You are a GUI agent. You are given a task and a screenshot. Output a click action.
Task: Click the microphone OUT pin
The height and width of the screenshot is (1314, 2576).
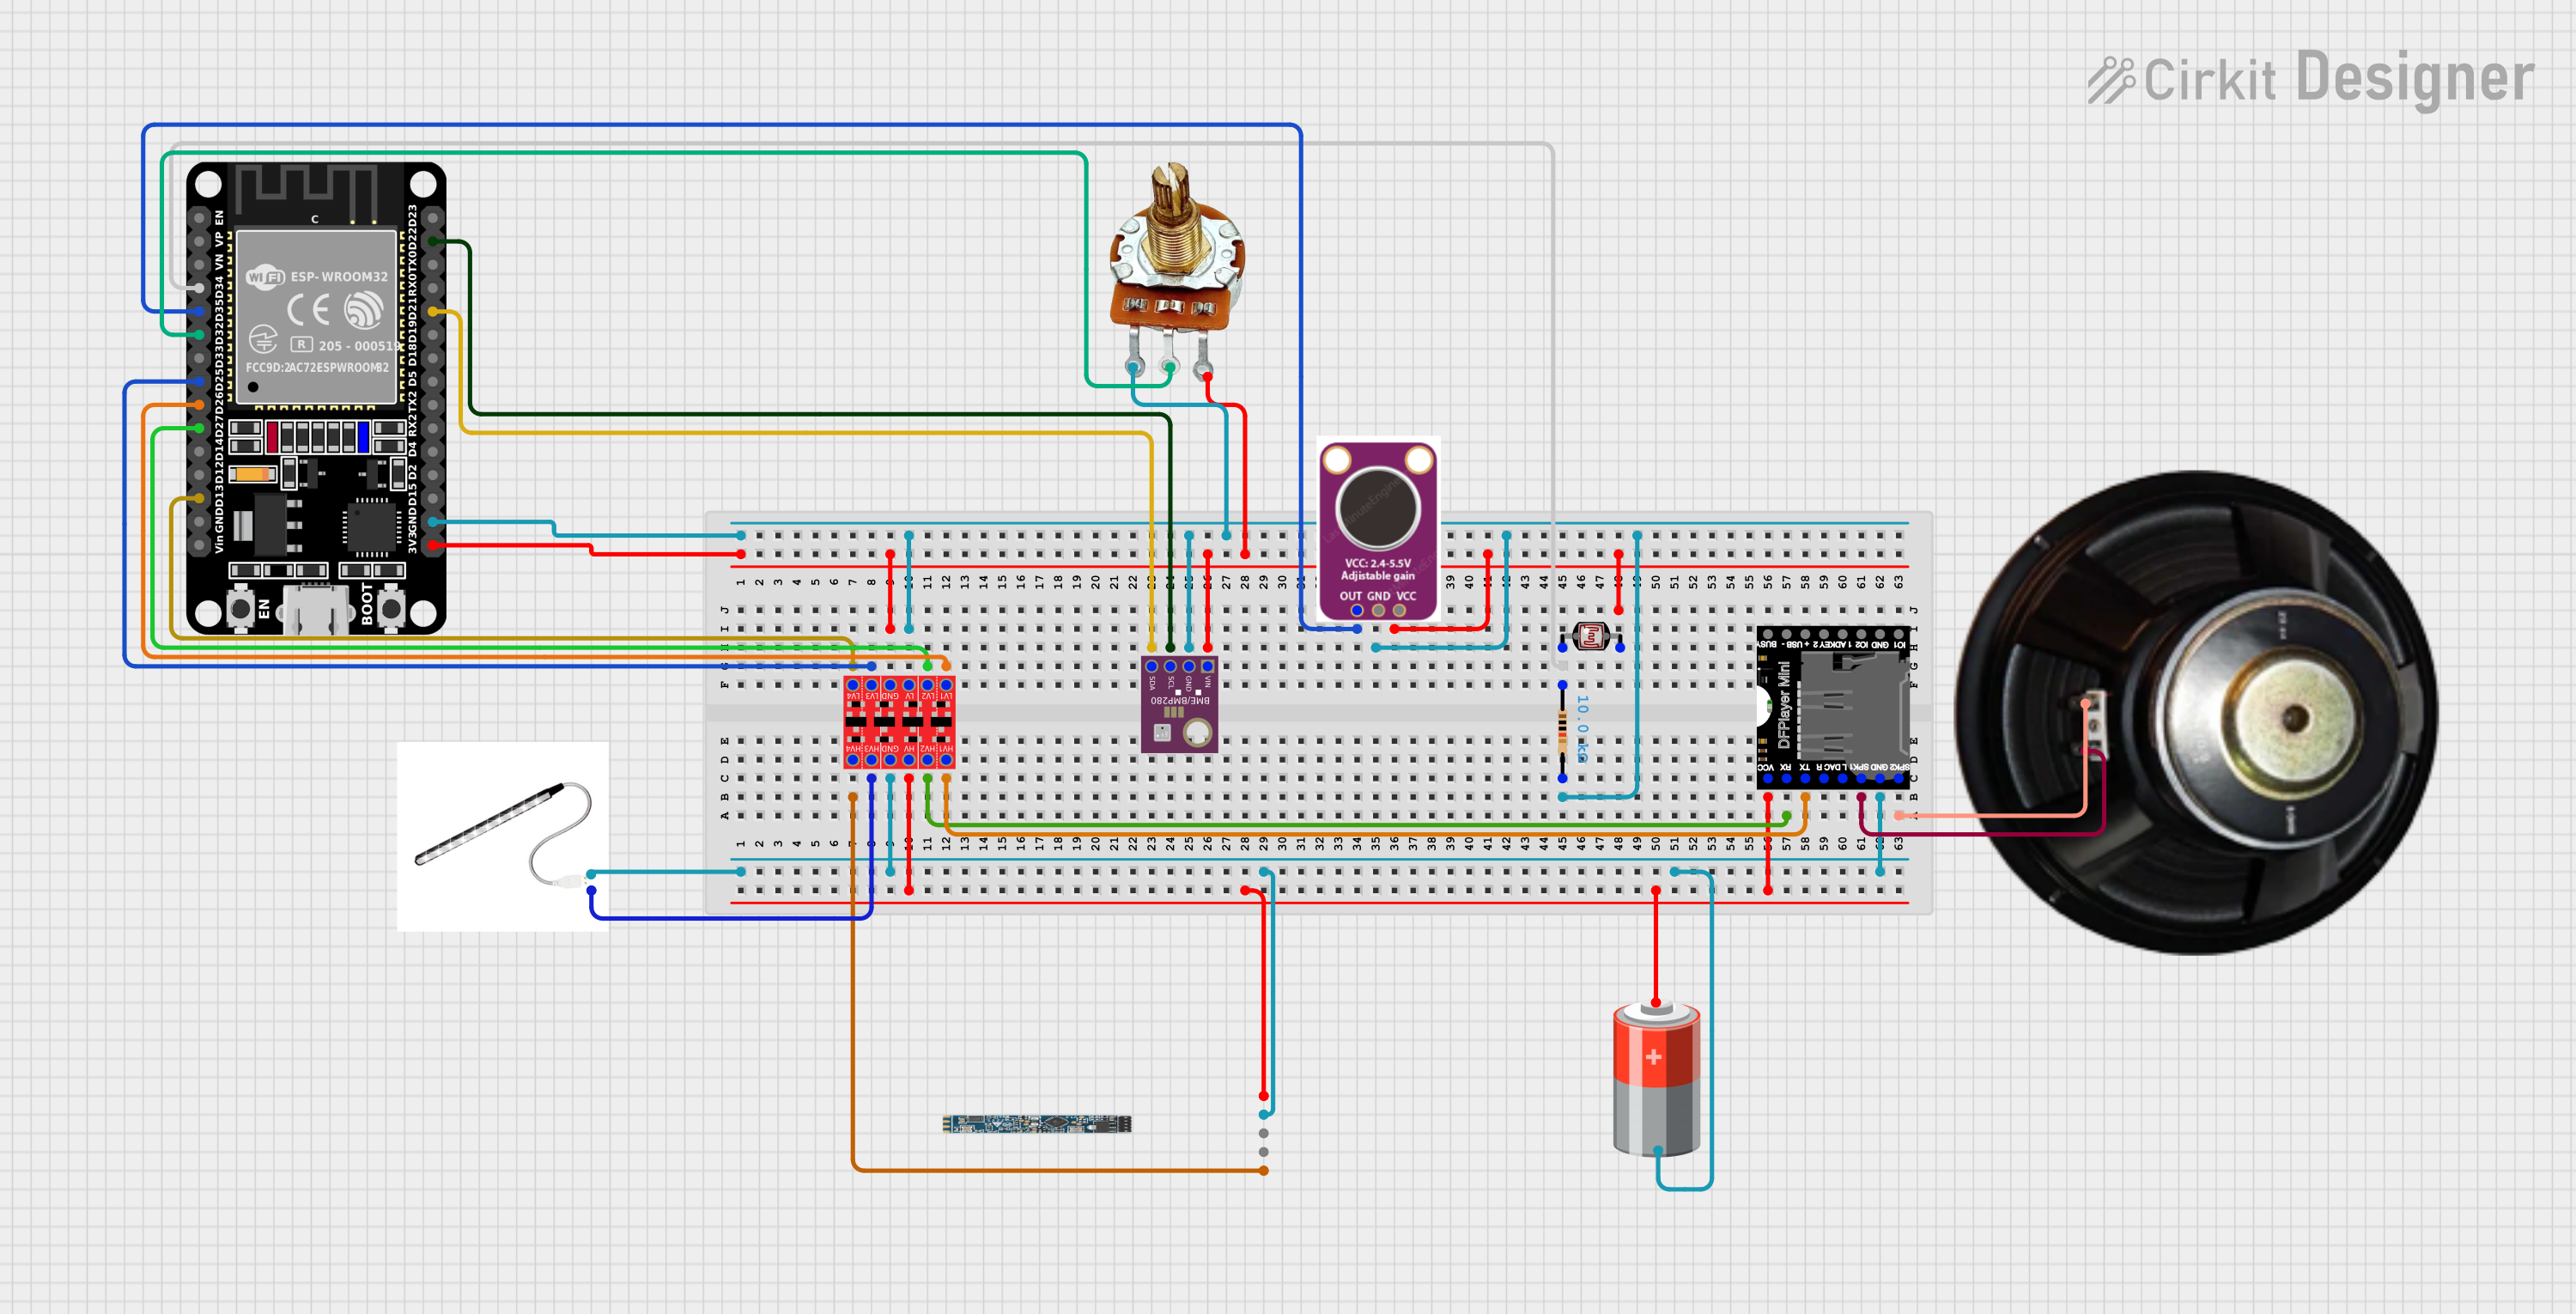(1357, 611)
